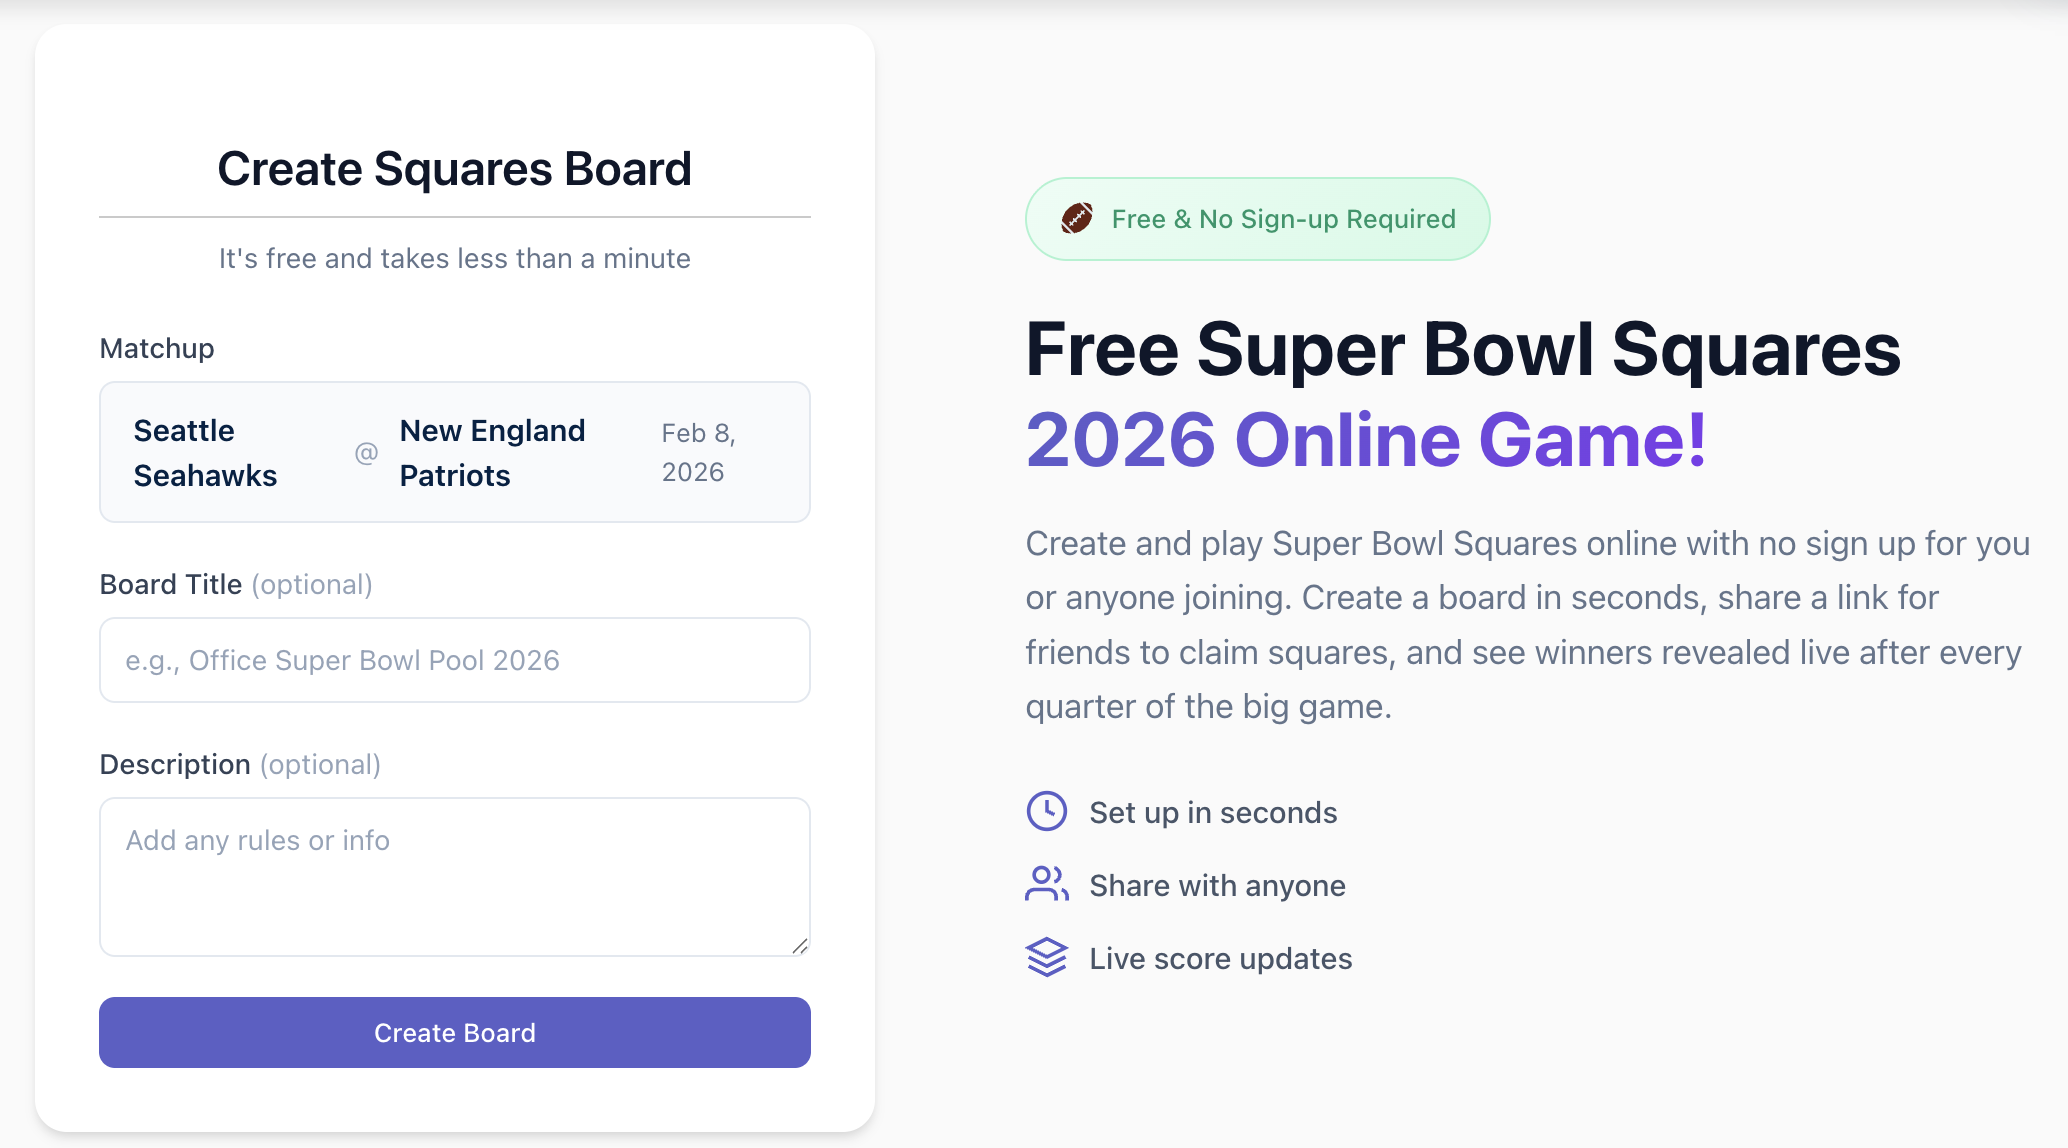Click into the Description text area
Screen dimensions: 2068x1148
click(x=454, y=876)
